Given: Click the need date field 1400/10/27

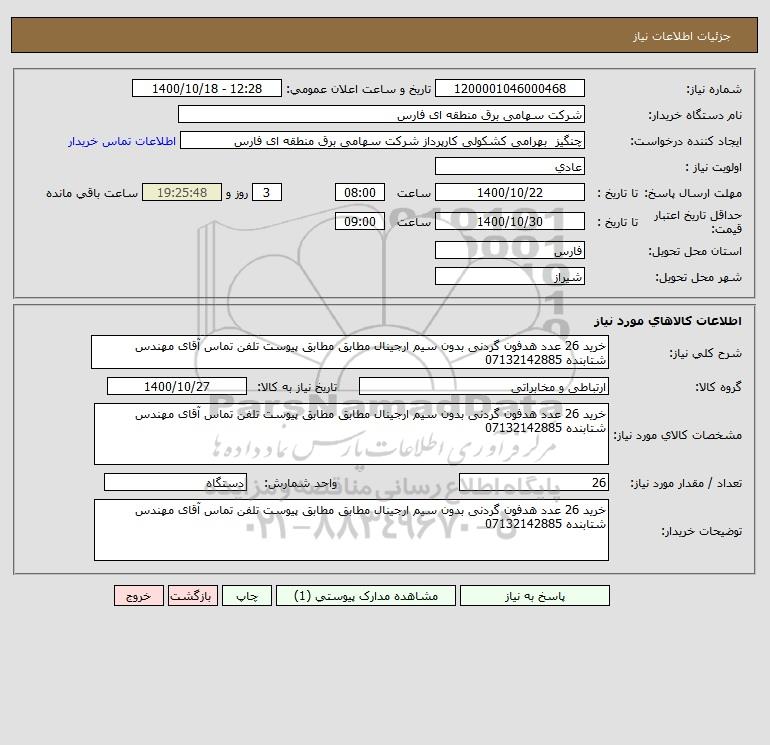Looking at the screenshot, I should 177,386.
